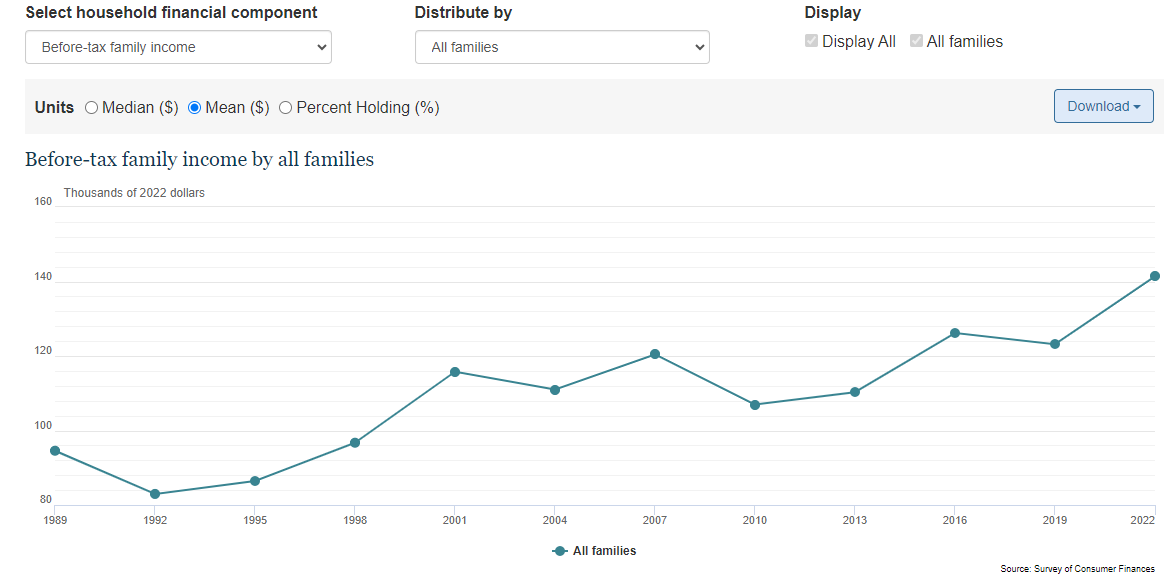This screenshot has height=576, width=1164.
Task: Select the 2016 data point marker
Action: pyautogui.click(x=955, y=333)
